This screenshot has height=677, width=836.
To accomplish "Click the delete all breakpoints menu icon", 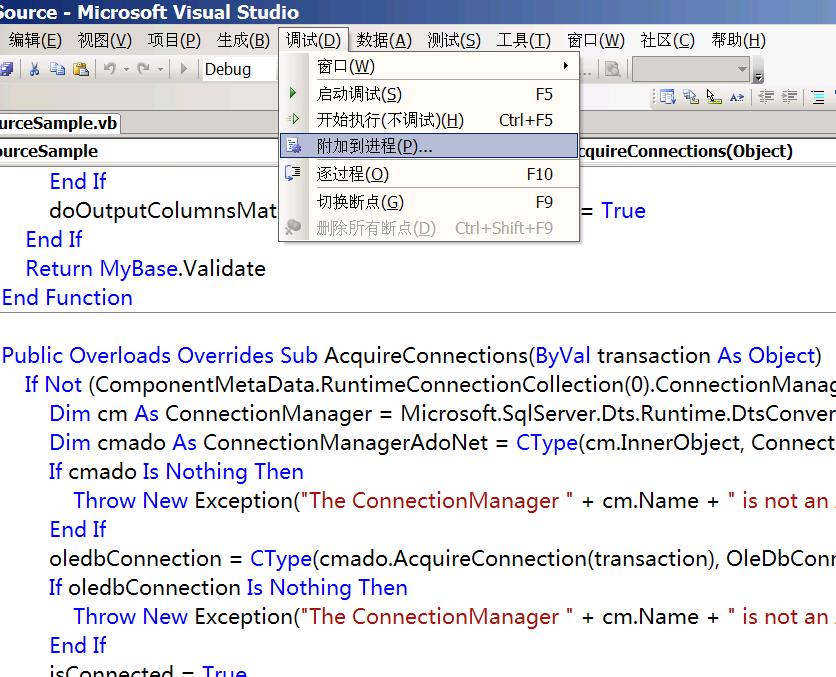I will coord(293,227).
